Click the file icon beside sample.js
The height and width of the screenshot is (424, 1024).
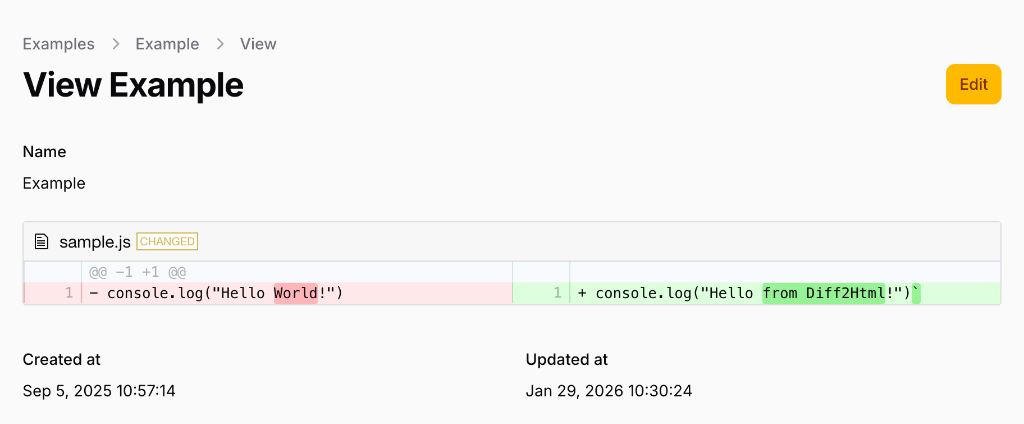(41, 241)
